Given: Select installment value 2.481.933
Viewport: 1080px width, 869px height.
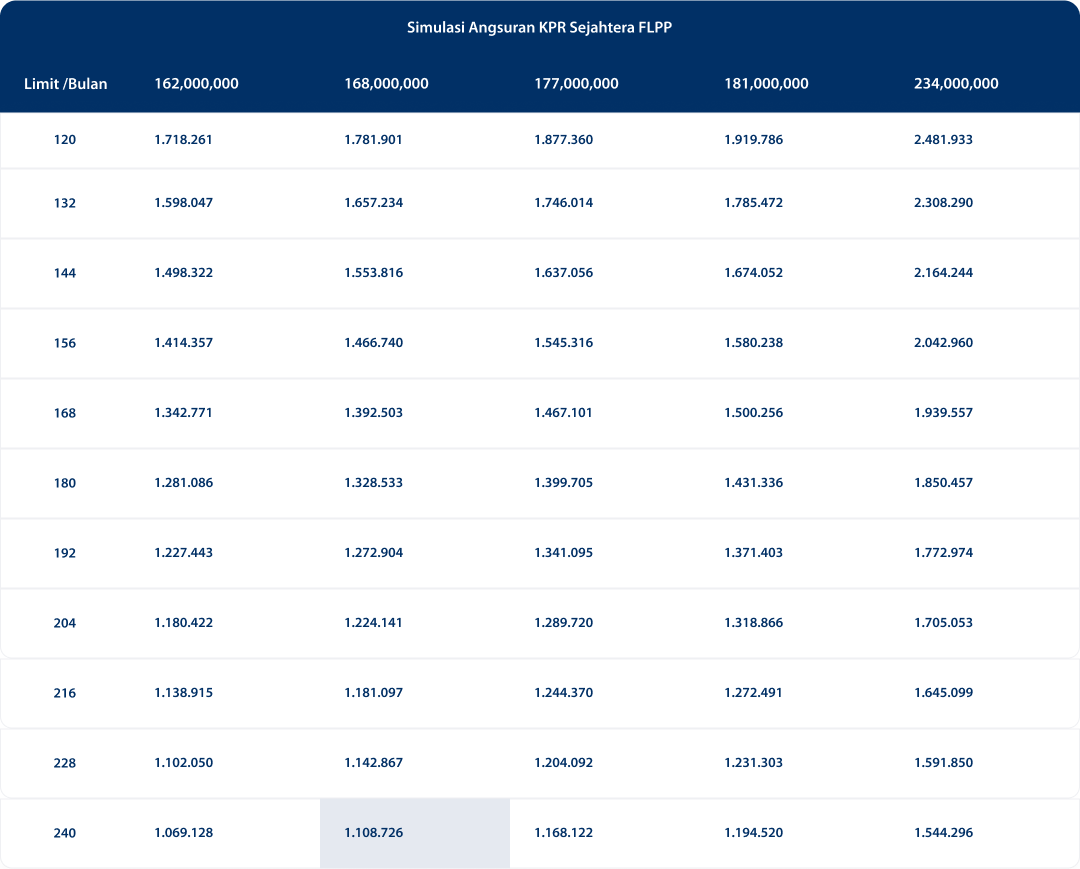Looking at the screenshot, I should [x=944, y=140].
